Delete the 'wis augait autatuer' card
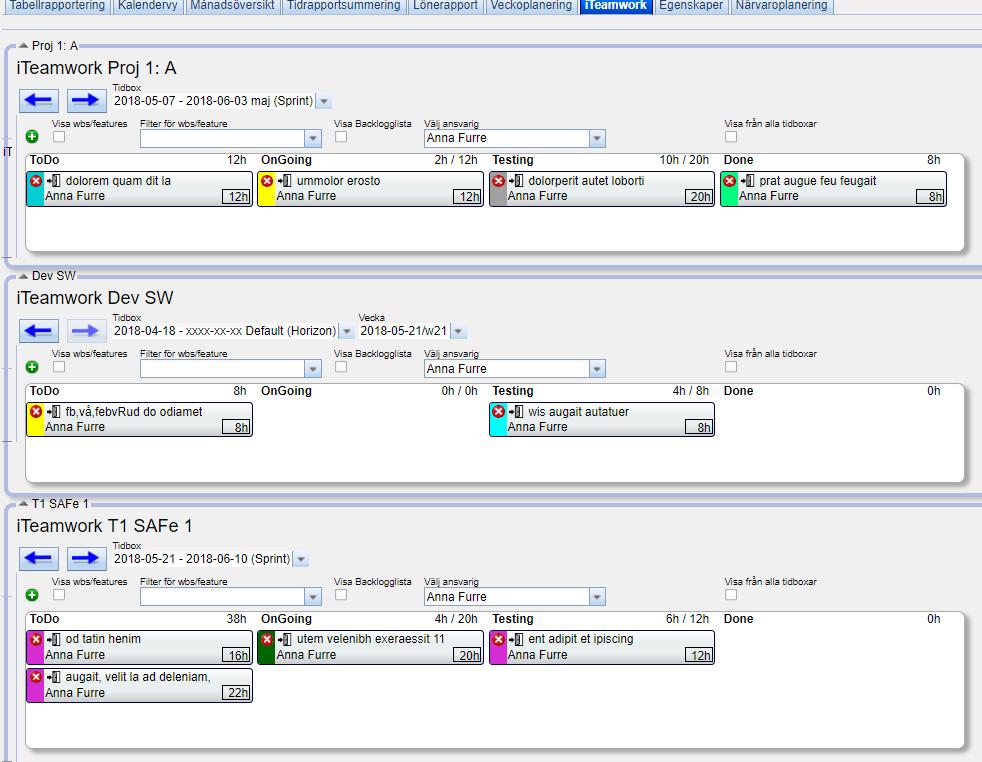This screenshot has height=762, width=982. 499,411
